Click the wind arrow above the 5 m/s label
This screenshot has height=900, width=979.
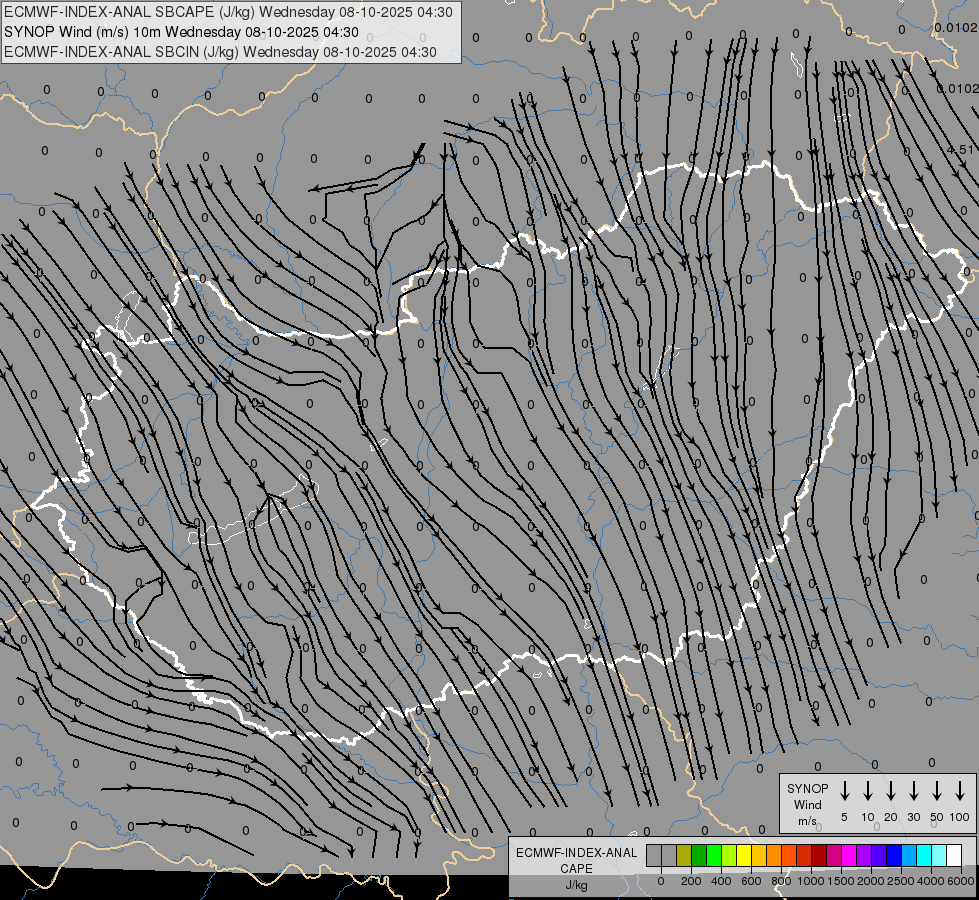[x=844, y=791]
